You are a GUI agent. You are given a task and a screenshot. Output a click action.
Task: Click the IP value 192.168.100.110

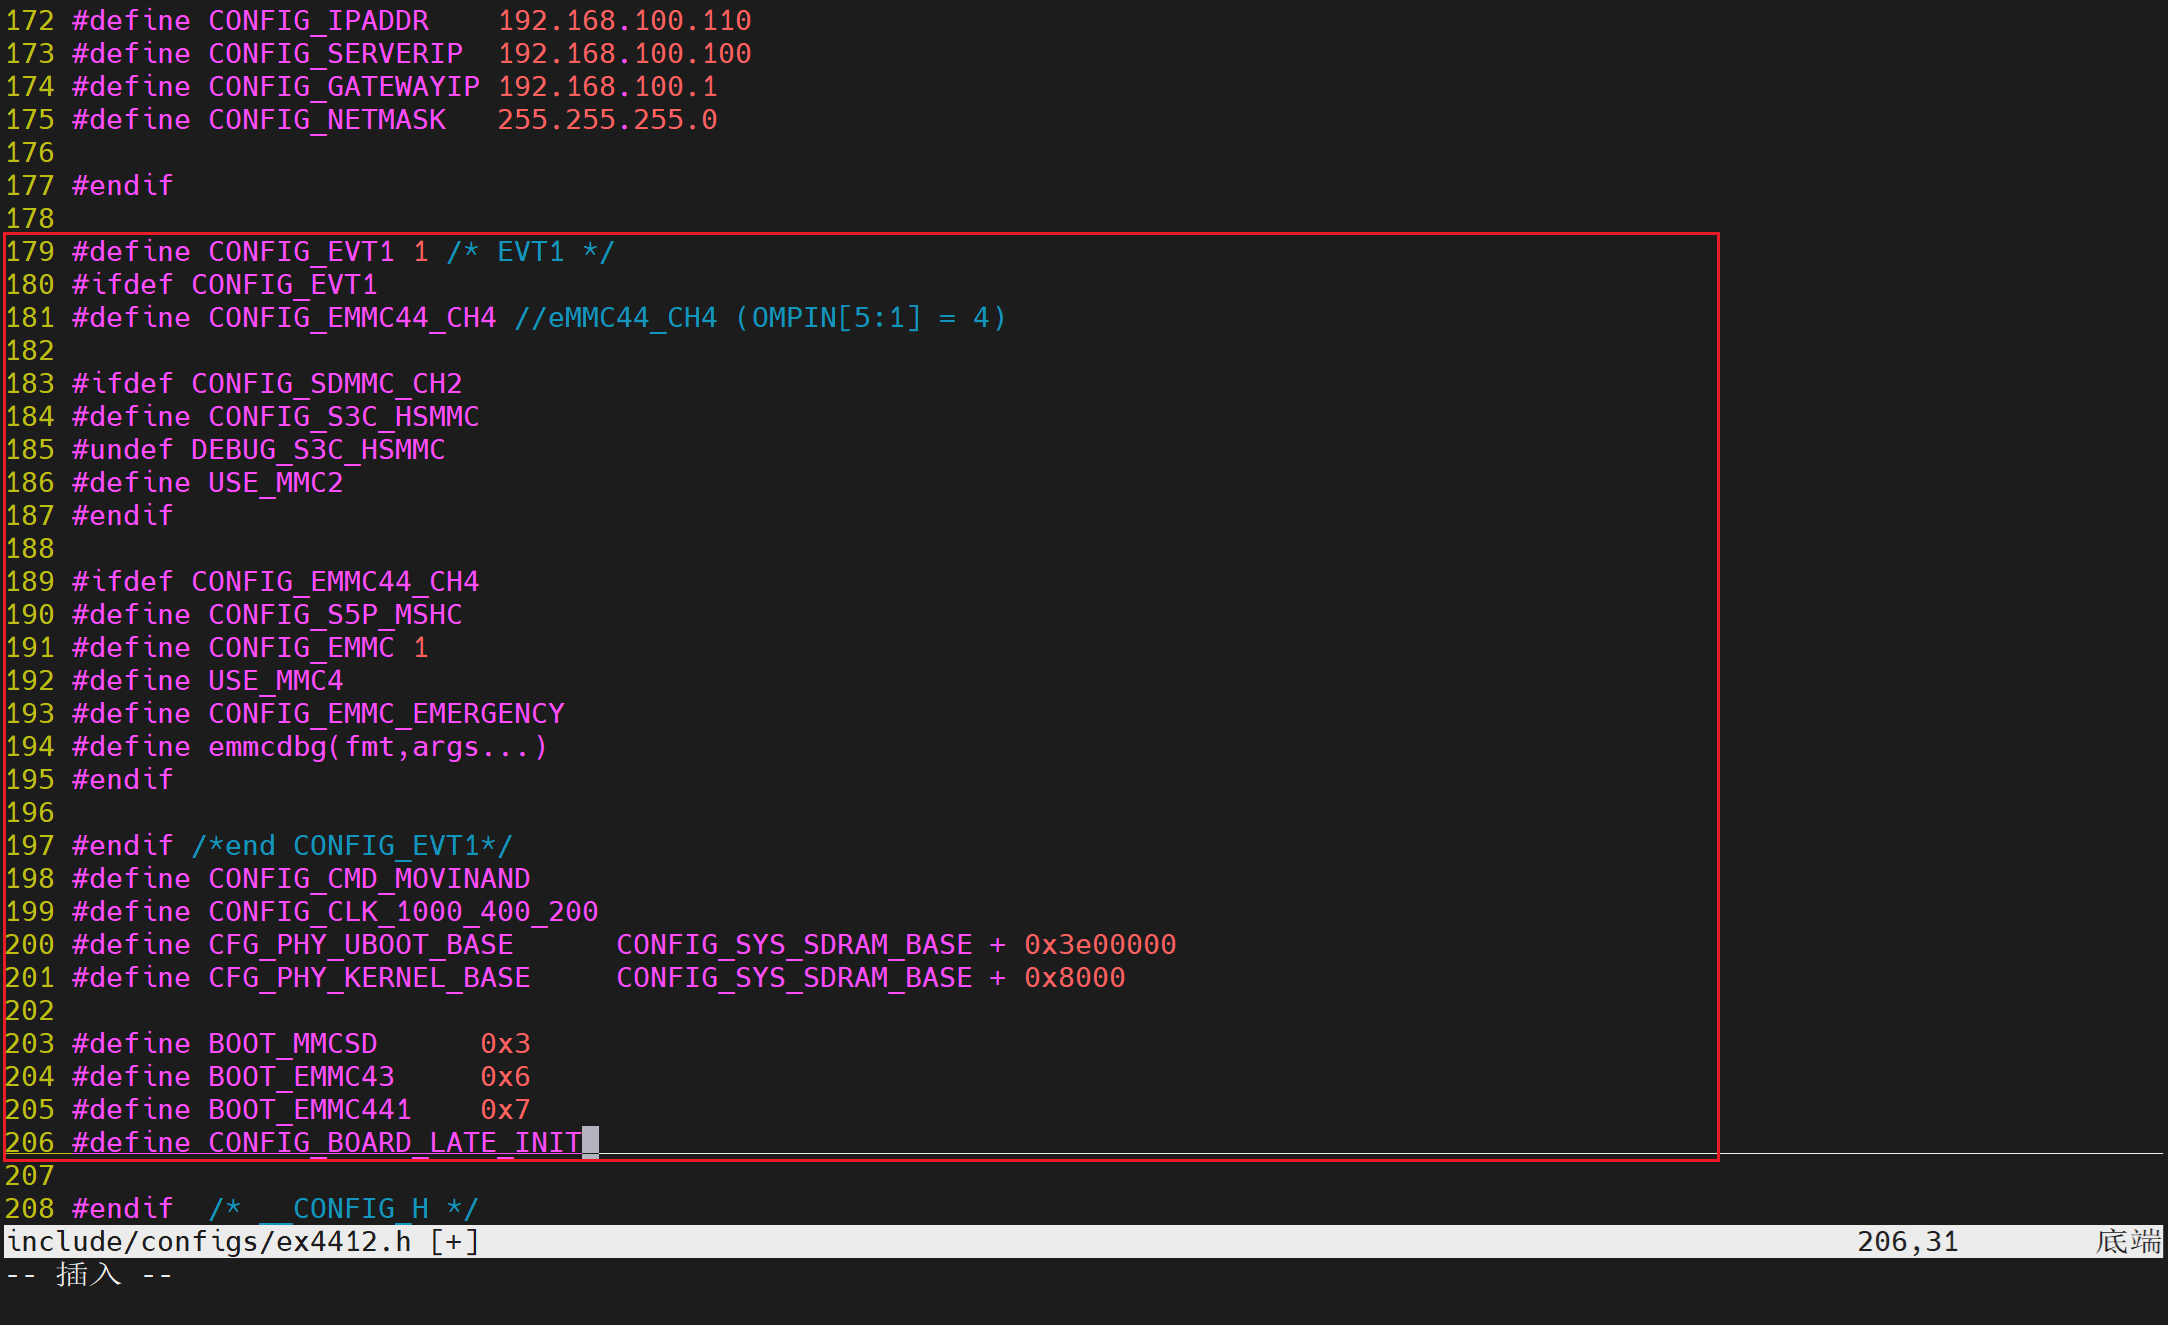624,21
